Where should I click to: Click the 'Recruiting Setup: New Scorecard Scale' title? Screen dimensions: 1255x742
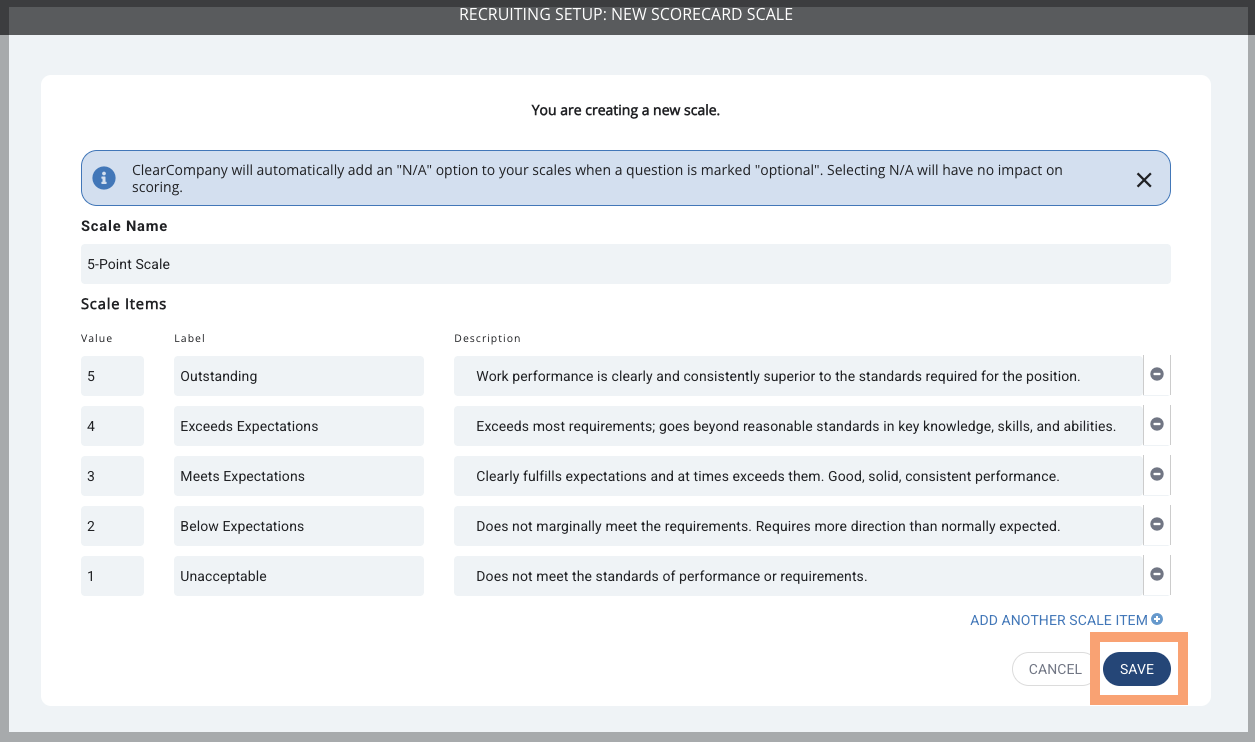coord(626,15)
